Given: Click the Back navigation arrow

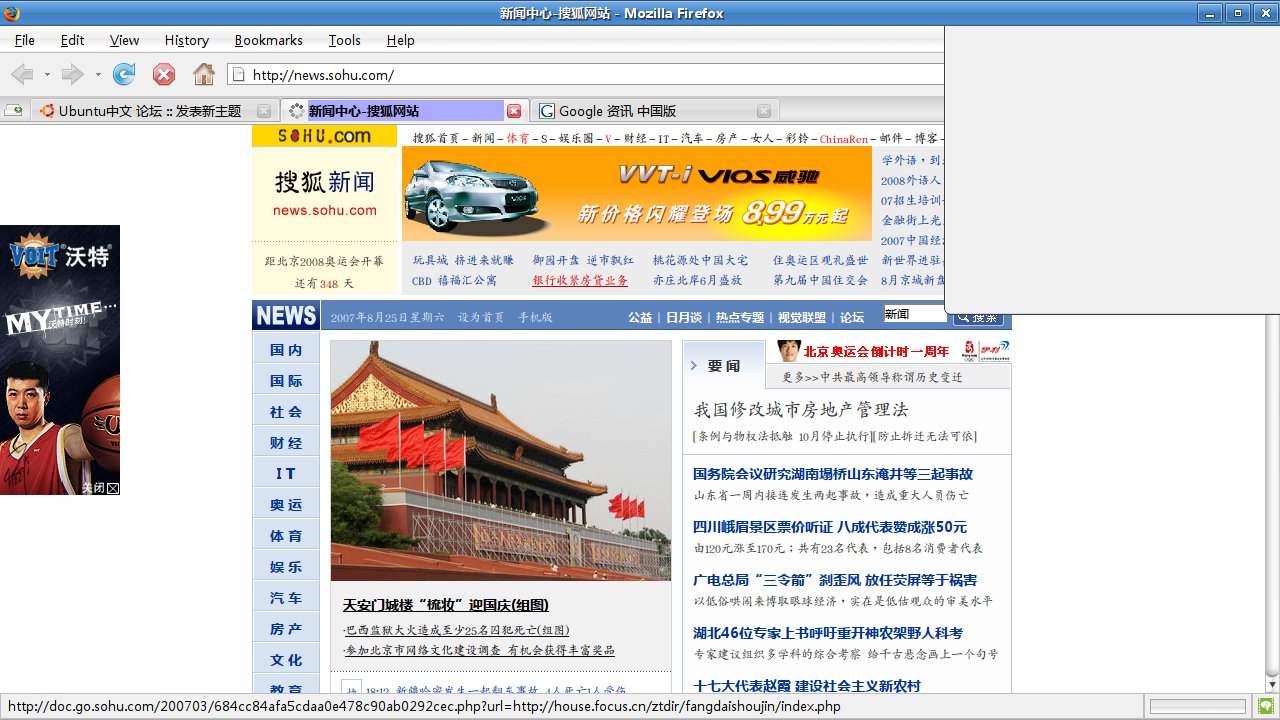Looking at the screenshot, I should [21, 74].
